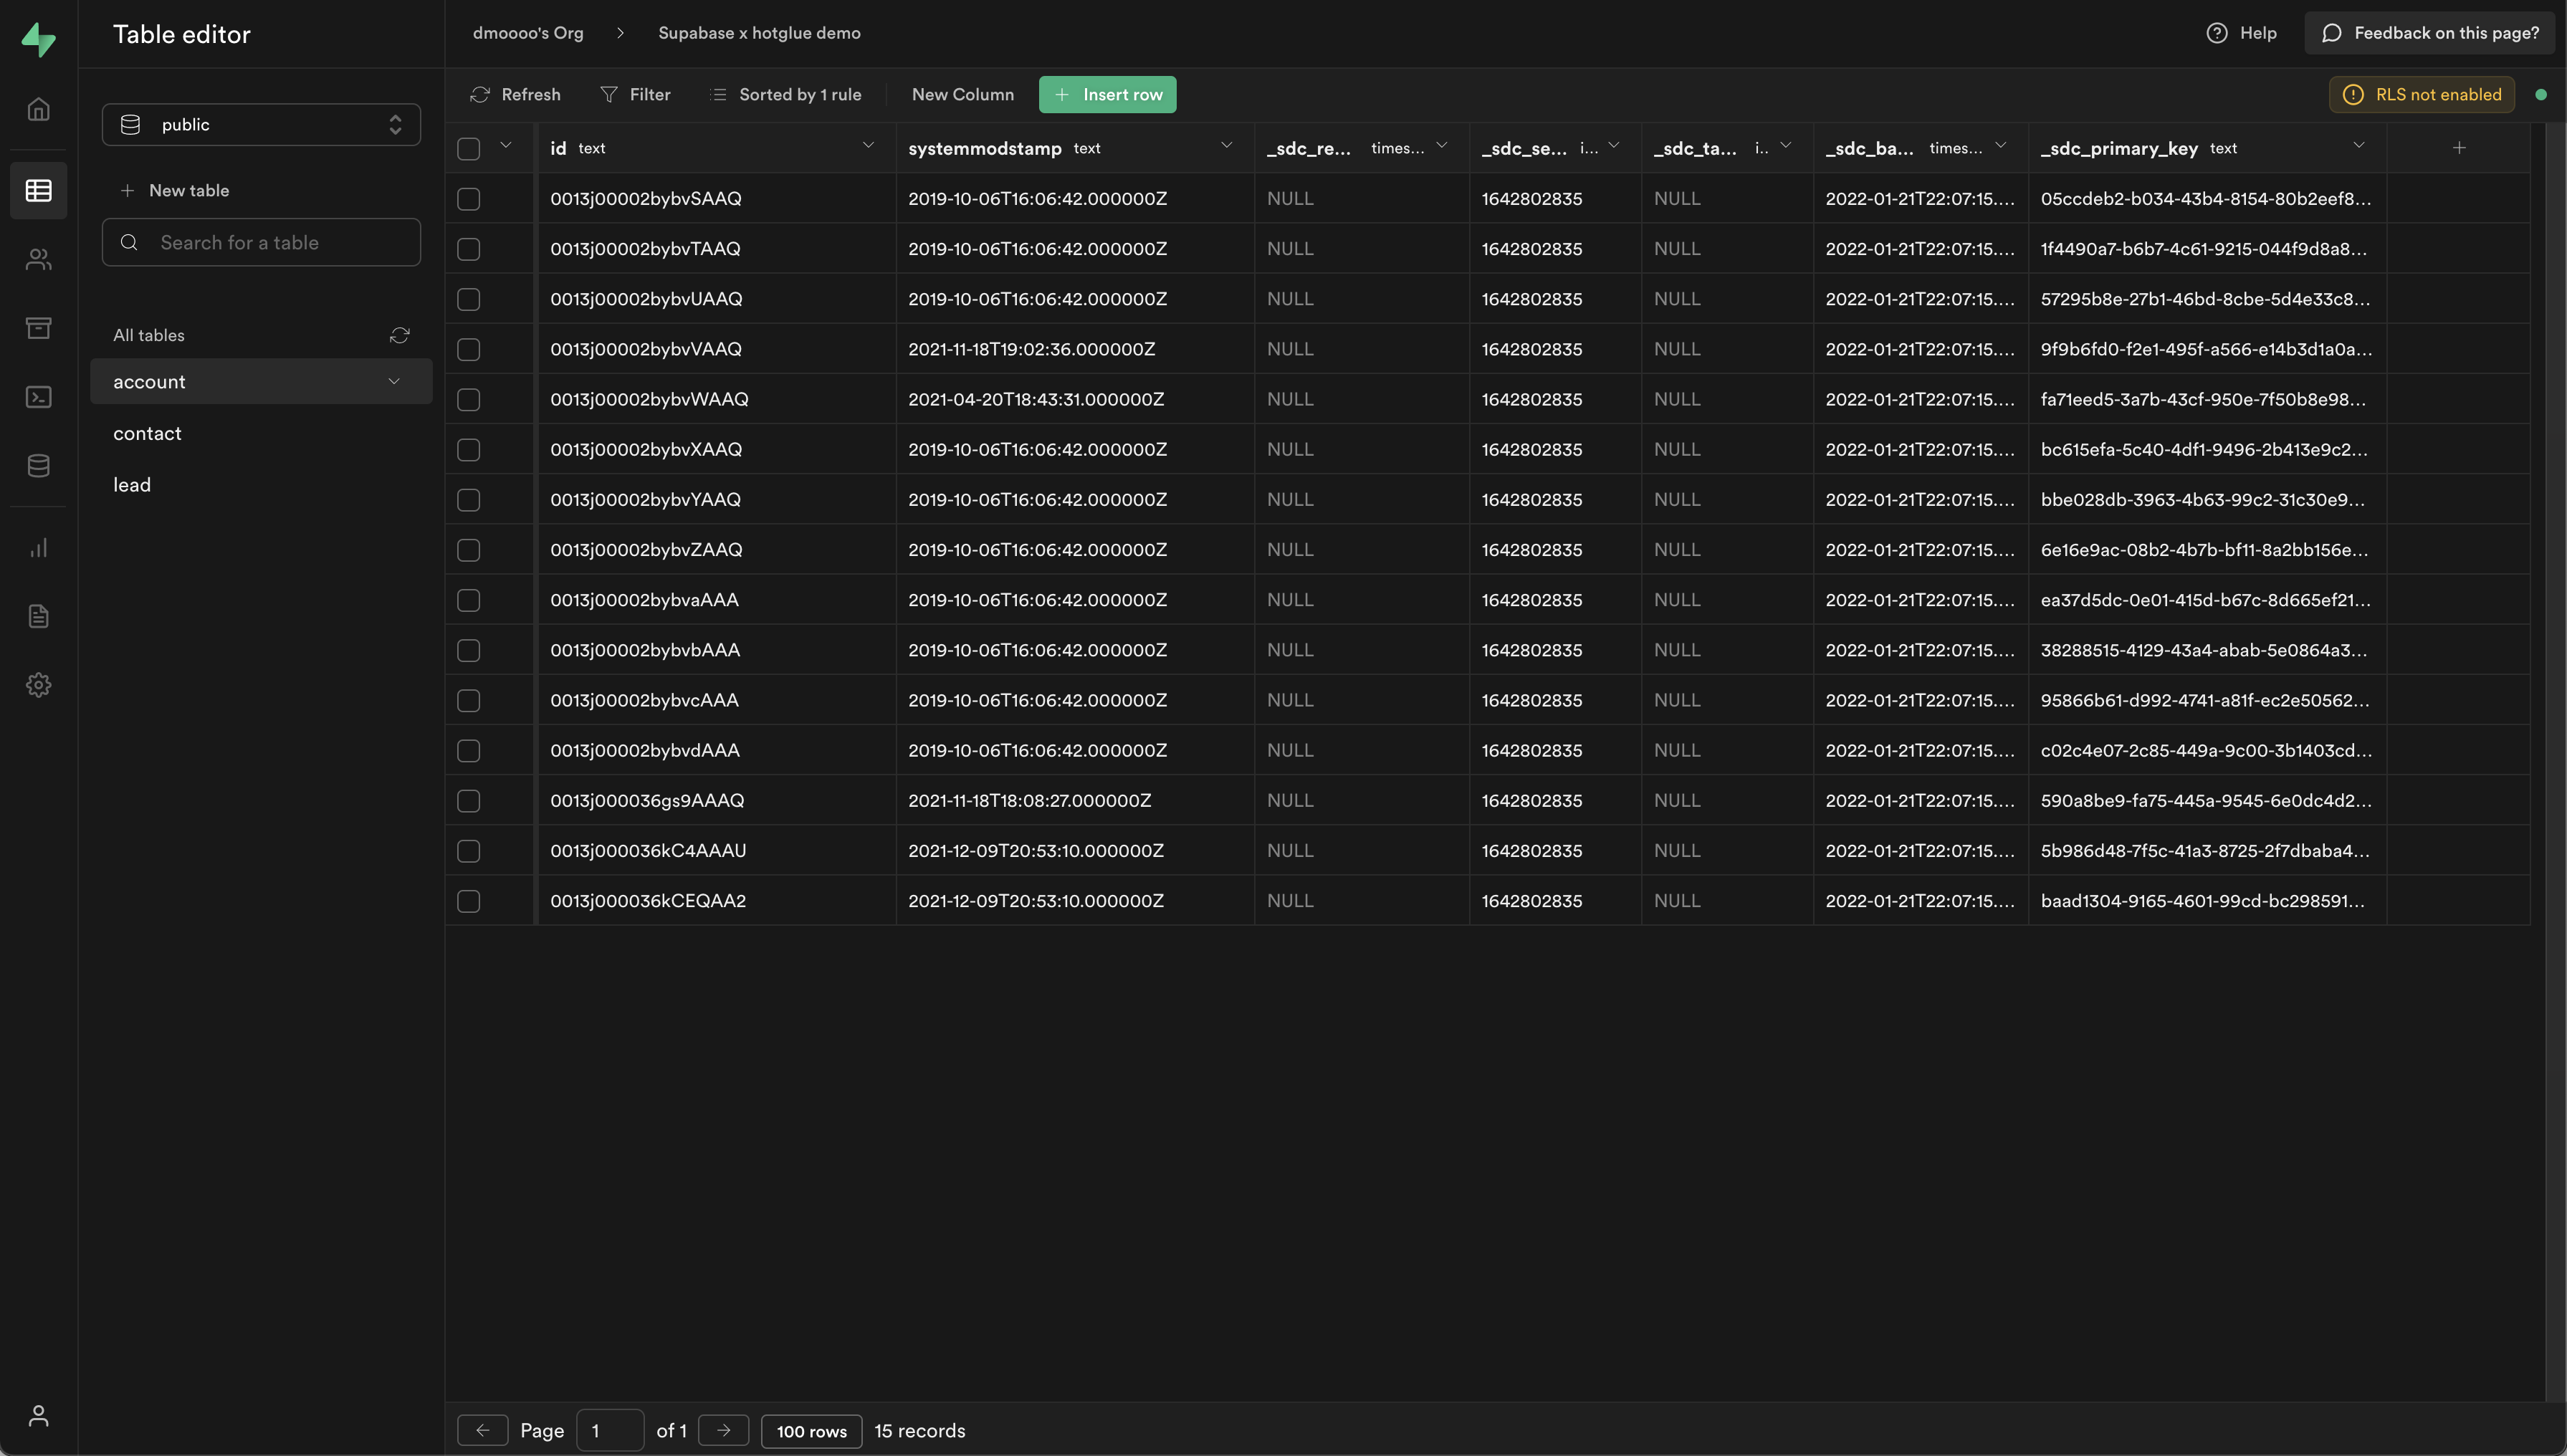Click the 15 records count text
The width and height of the screenshot is (2567, 1456).
[x=920, y=1431]
